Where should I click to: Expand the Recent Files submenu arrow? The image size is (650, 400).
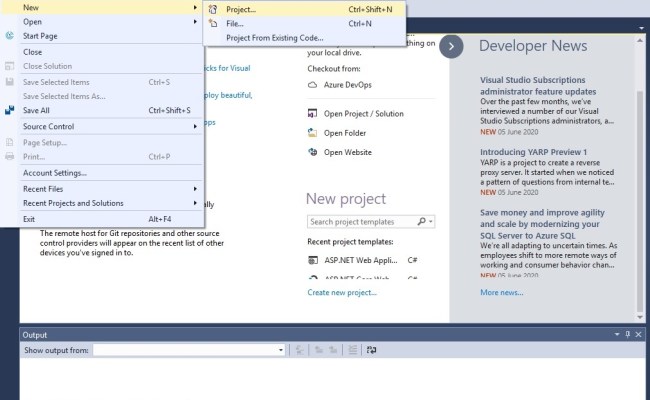coord(195,189)
